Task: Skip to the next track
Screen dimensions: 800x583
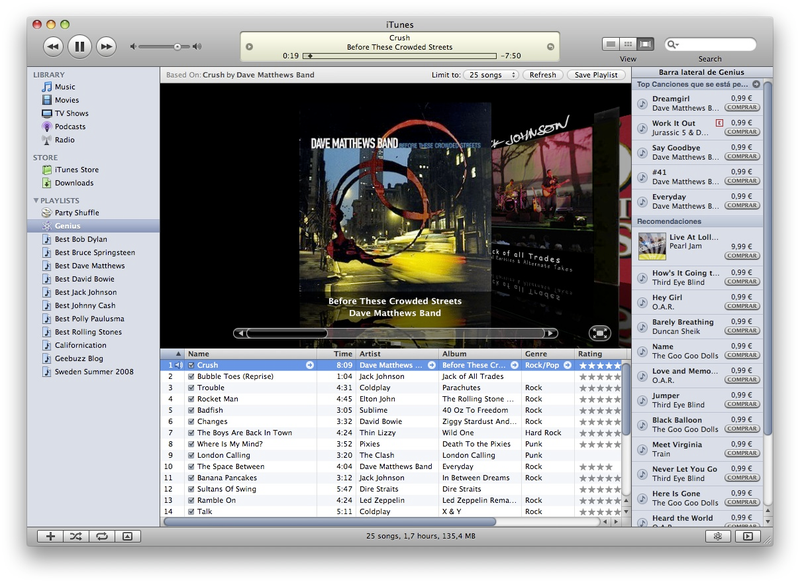Action: click(106, 46)
